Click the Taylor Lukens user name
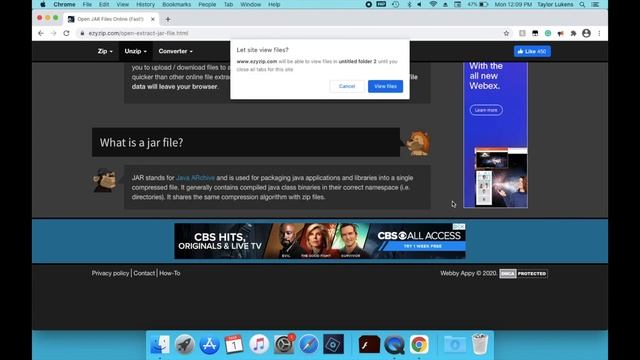This screenshot has height=360, width=640. click(x=555, y=4)
